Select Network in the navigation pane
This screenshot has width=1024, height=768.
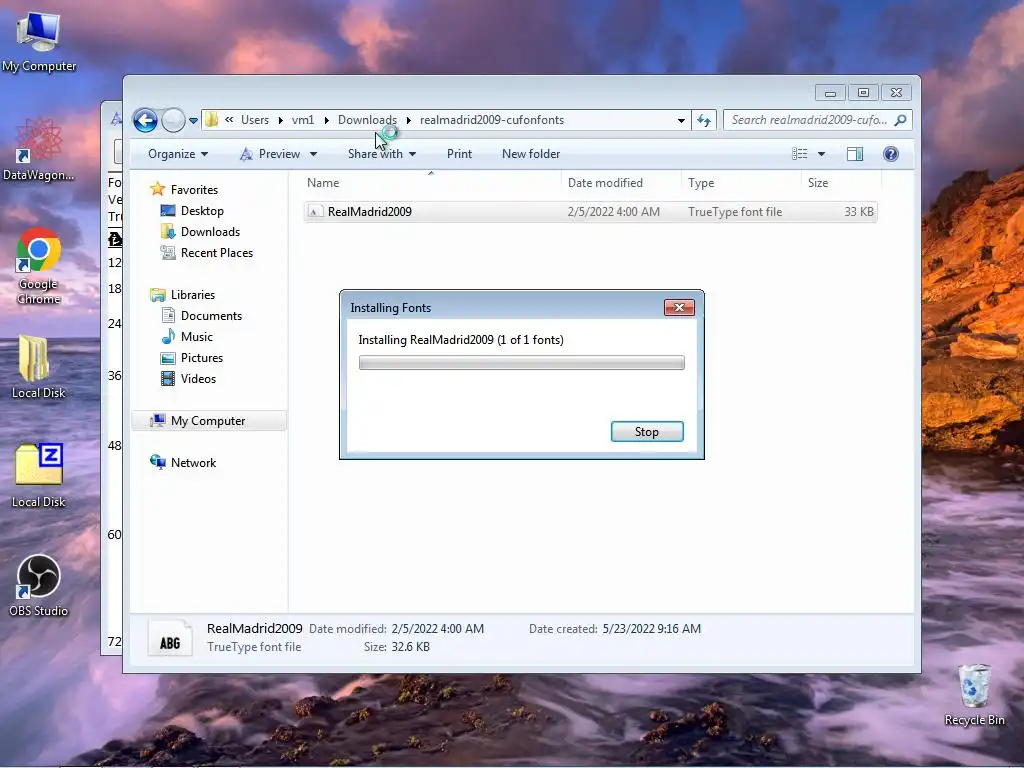(193, 463)
